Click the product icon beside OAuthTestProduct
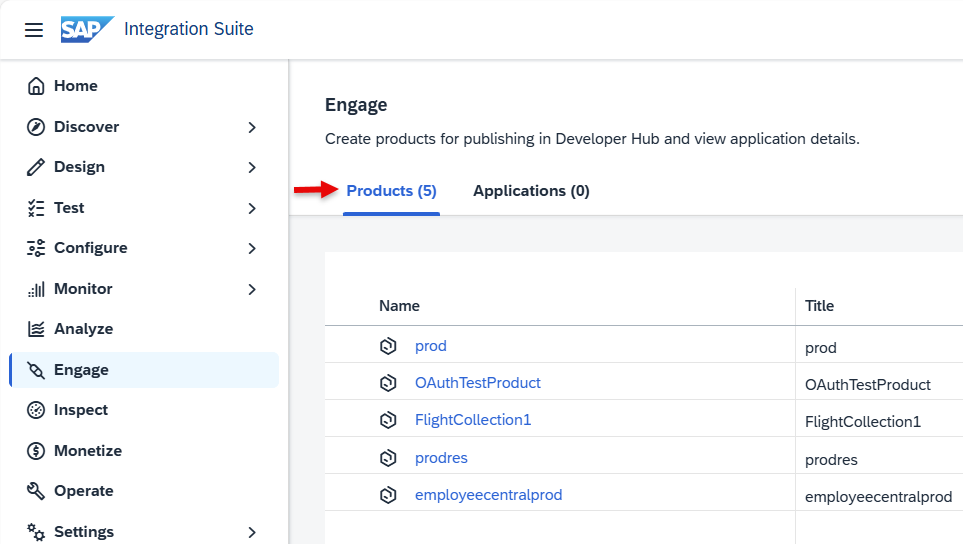The width and height of the screenshot is (963, 544). pos(388,383)
